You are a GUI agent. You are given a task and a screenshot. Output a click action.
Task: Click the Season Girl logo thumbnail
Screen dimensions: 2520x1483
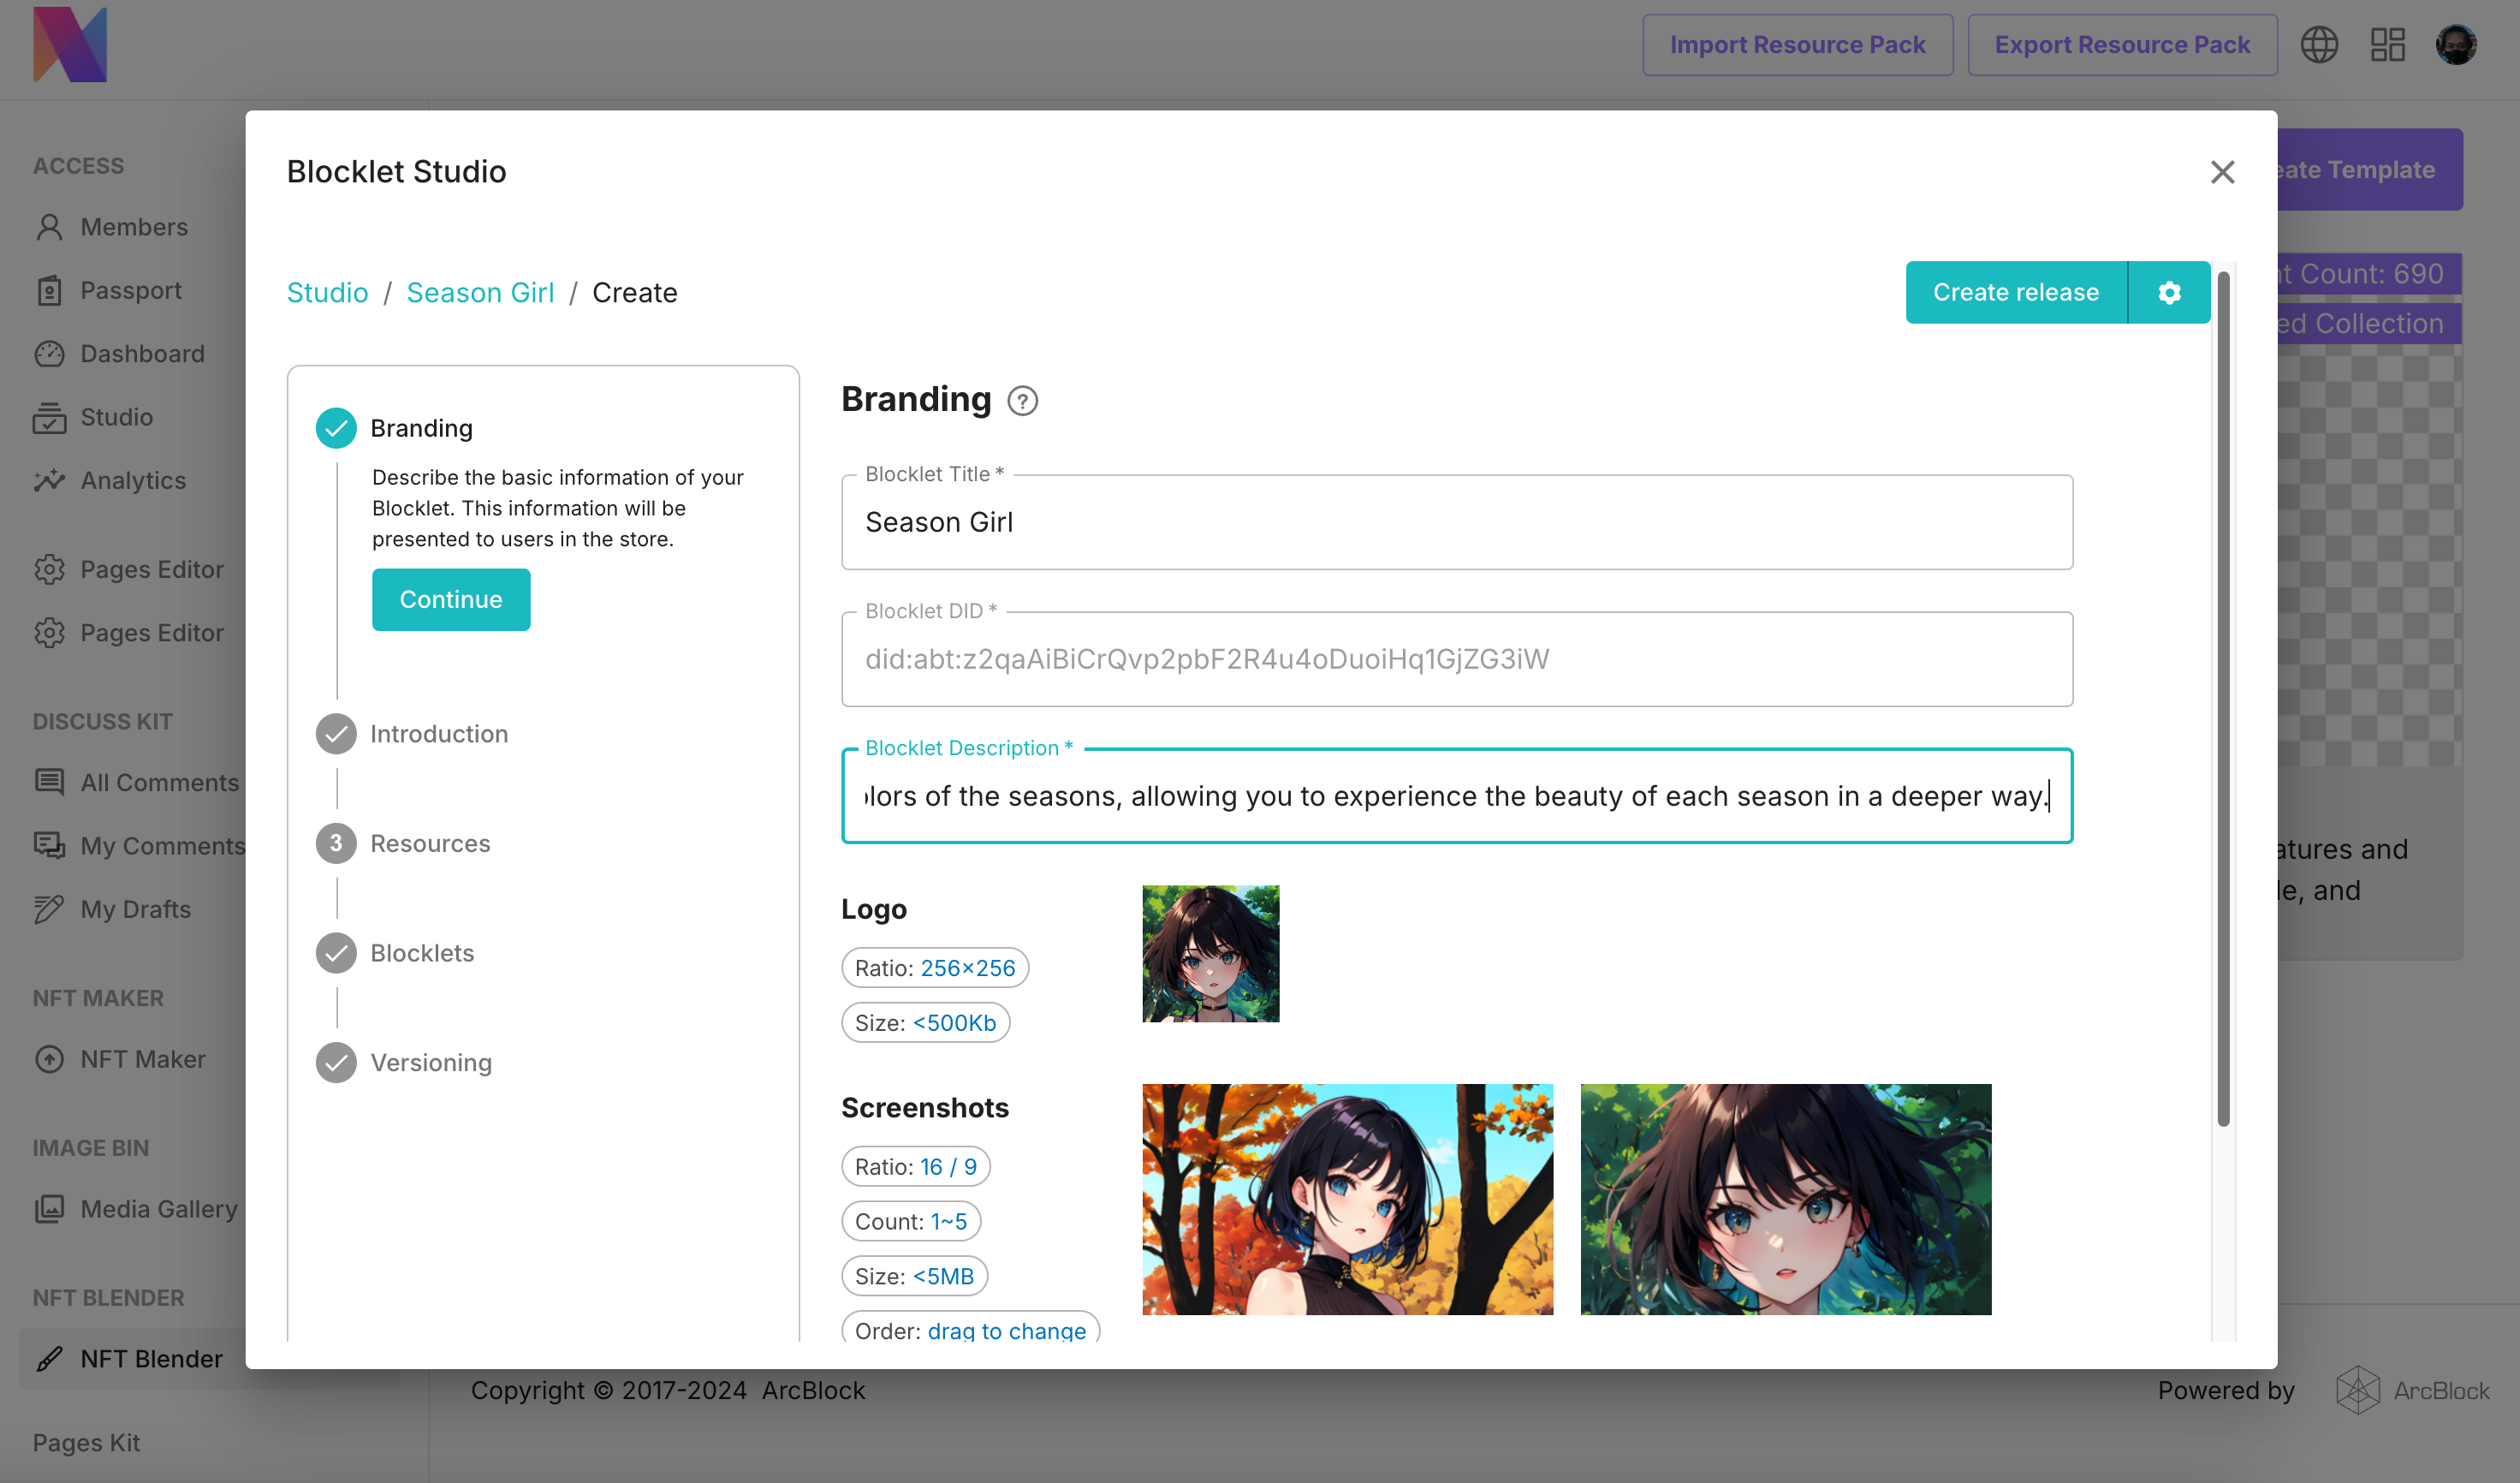click(x=1210, y=953)
